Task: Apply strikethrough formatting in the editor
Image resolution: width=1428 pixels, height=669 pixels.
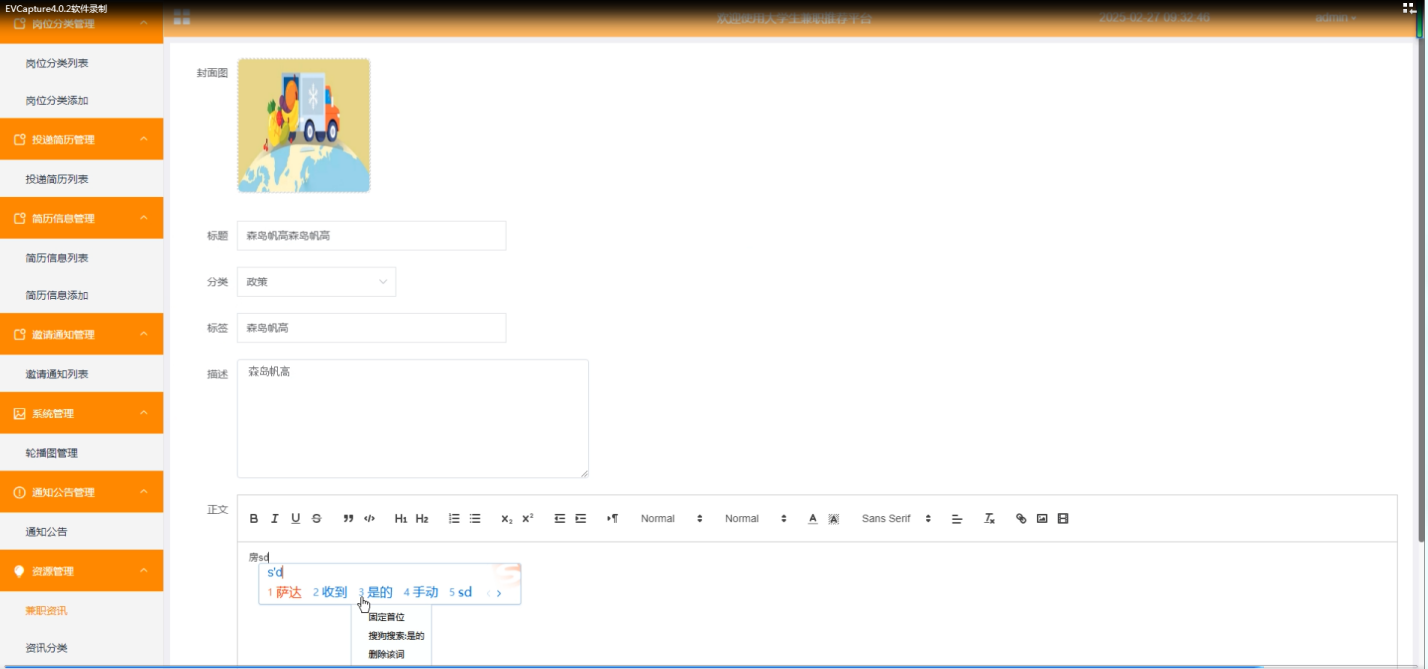Action: pyautogui.click(x=317, y=519)
